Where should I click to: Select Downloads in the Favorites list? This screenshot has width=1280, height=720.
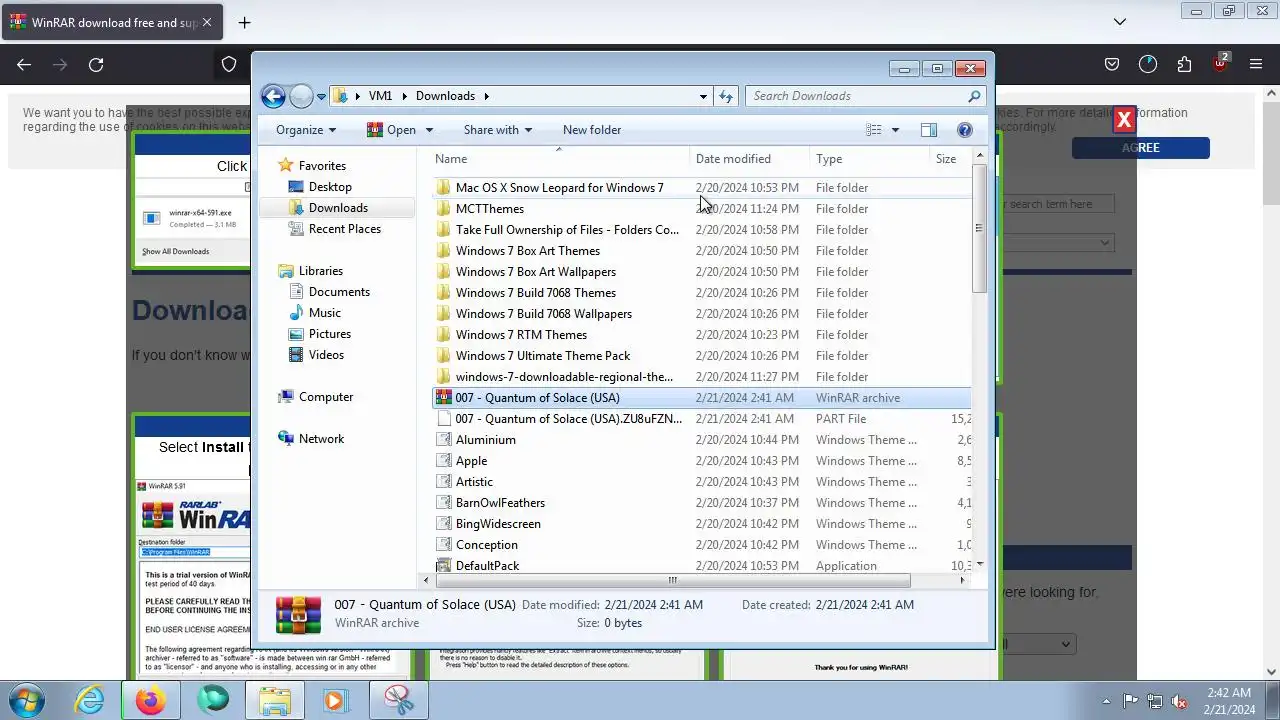click(338, 208)
